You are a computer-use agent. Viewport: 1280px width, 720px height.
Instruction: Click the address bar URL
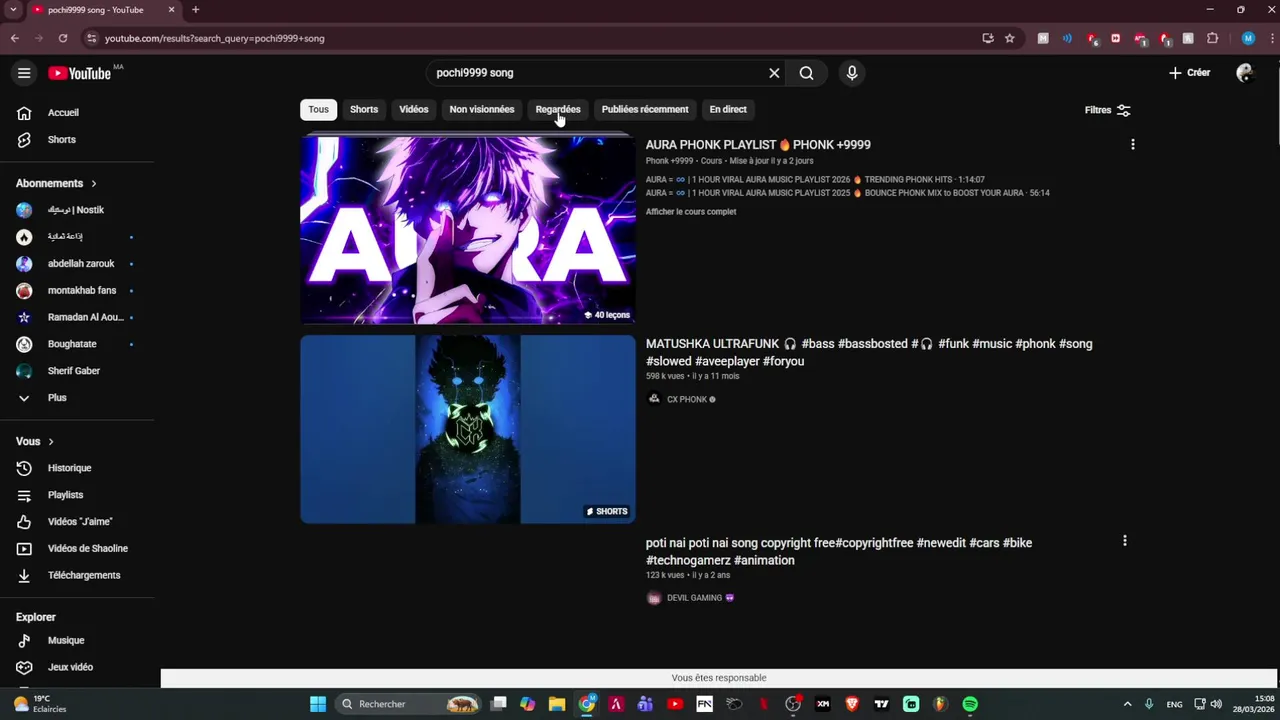coord(215,38)
